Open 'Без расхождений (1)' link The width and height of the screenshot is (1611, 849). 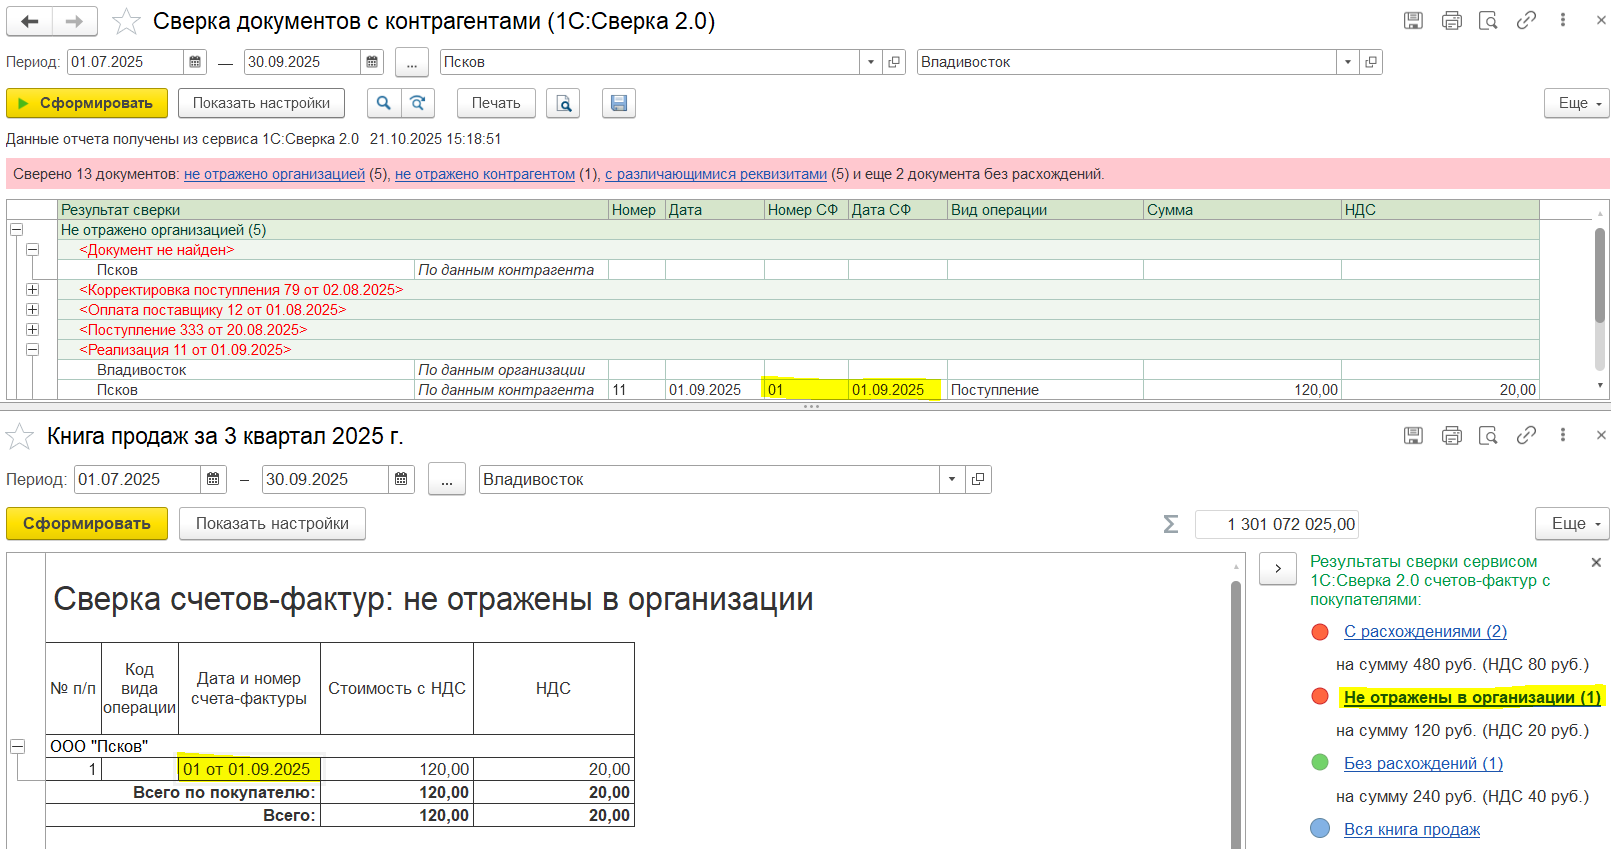pos(1423,763)
